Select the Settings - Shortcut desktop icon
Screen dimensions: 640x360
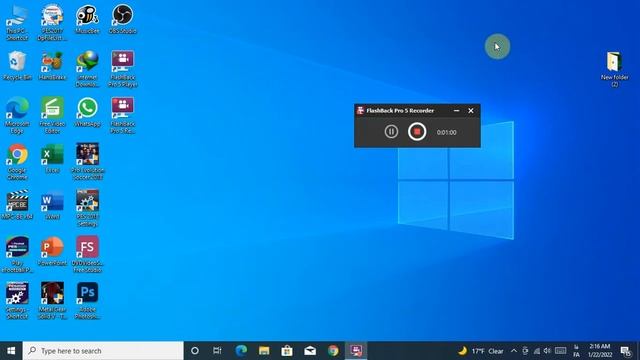pos(17,301)
